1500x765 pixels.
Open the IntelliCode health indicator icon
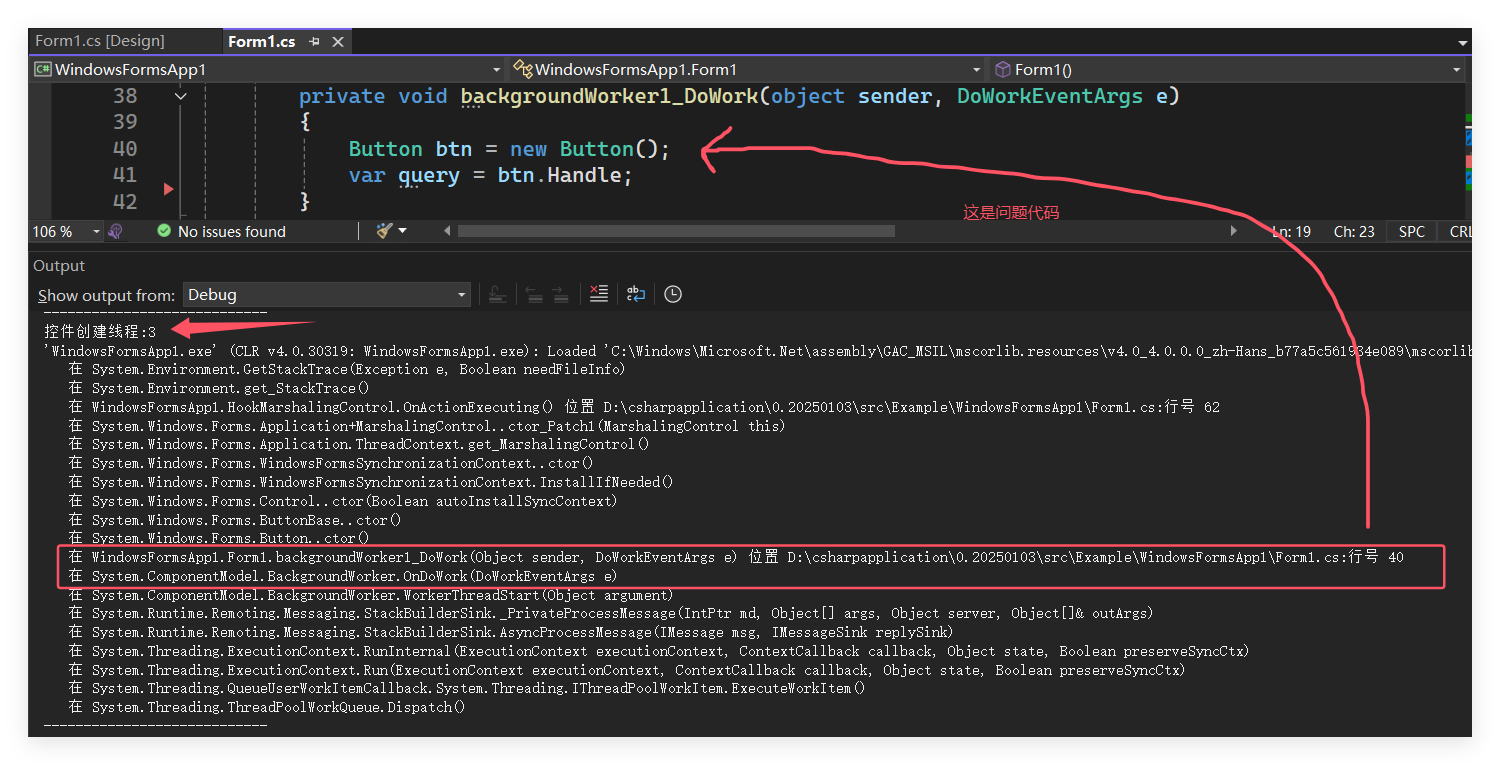pyautogui.click(x=115, y=231)
